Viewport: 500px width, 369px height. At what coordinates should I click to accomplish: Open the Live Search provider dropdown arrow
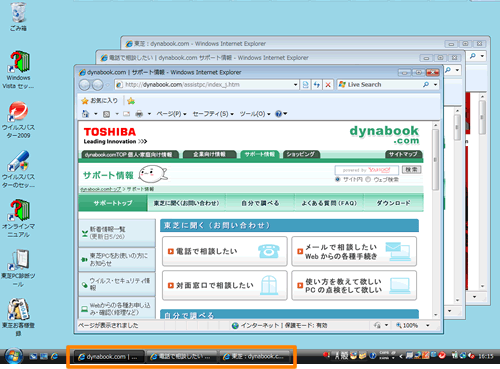(435, 85)
